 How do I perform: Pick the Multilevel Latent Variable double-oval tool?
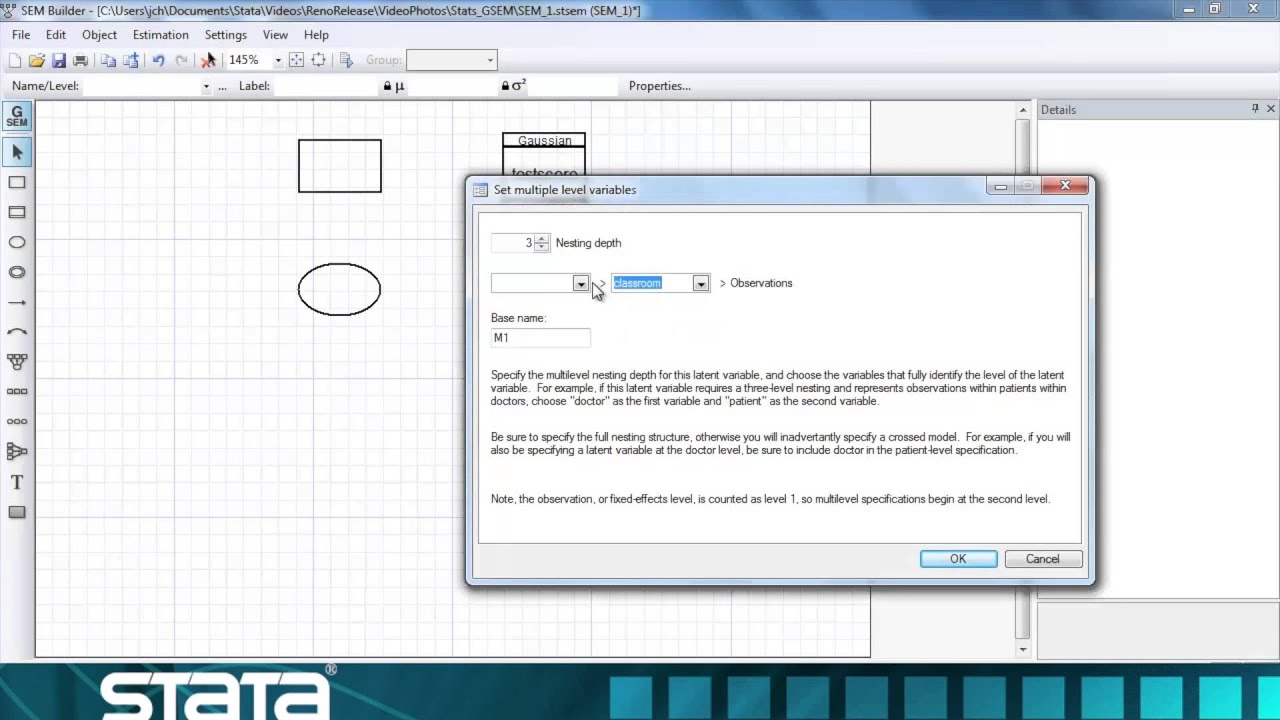click(x=17, y=272)
